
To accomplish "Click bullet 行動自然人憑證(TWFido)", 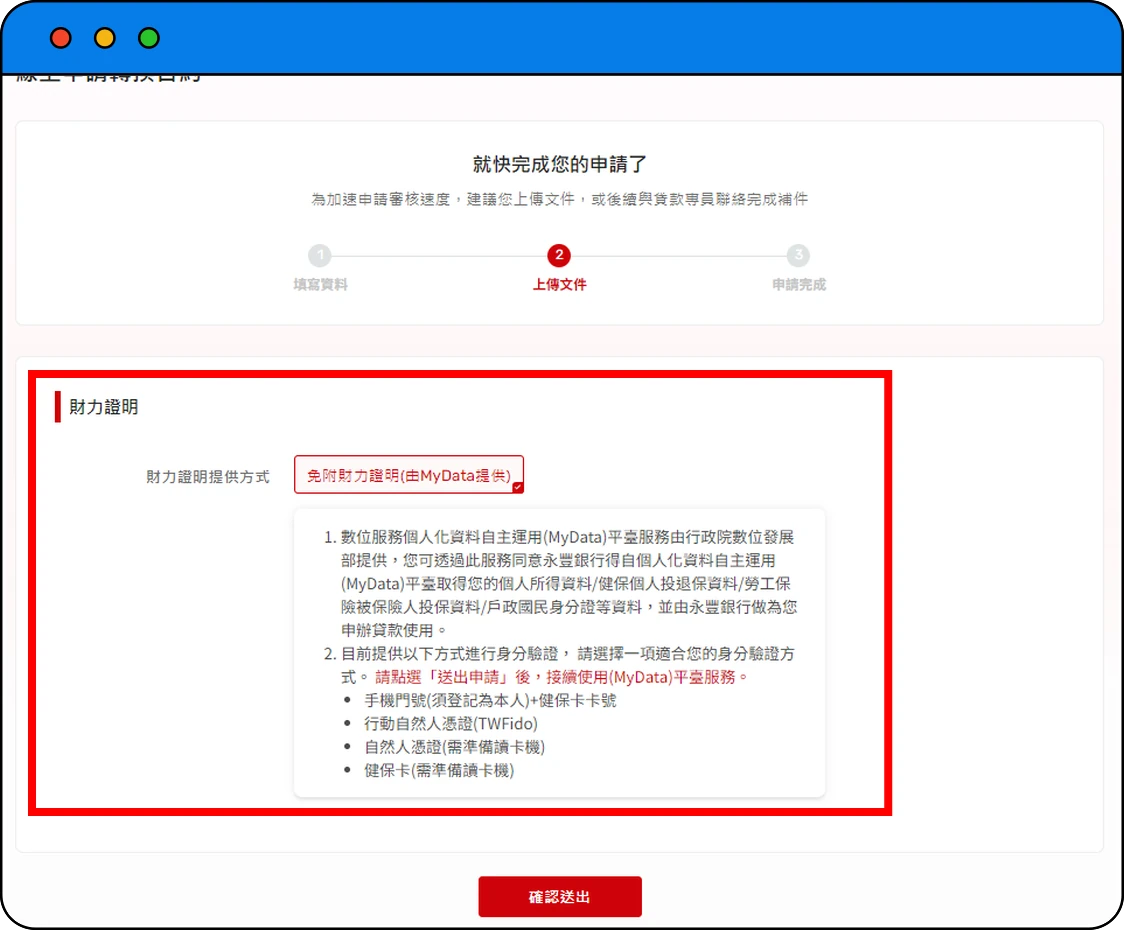I will pos(451,723).
